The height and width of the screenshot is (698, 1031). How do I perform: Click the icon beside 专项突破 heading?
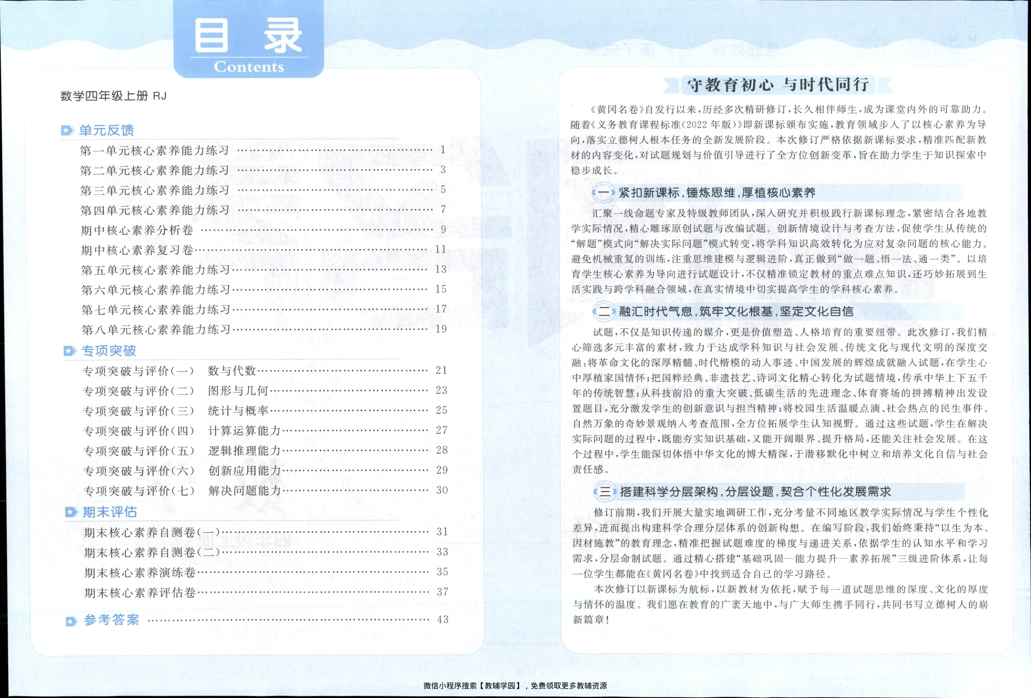(69, 350)
